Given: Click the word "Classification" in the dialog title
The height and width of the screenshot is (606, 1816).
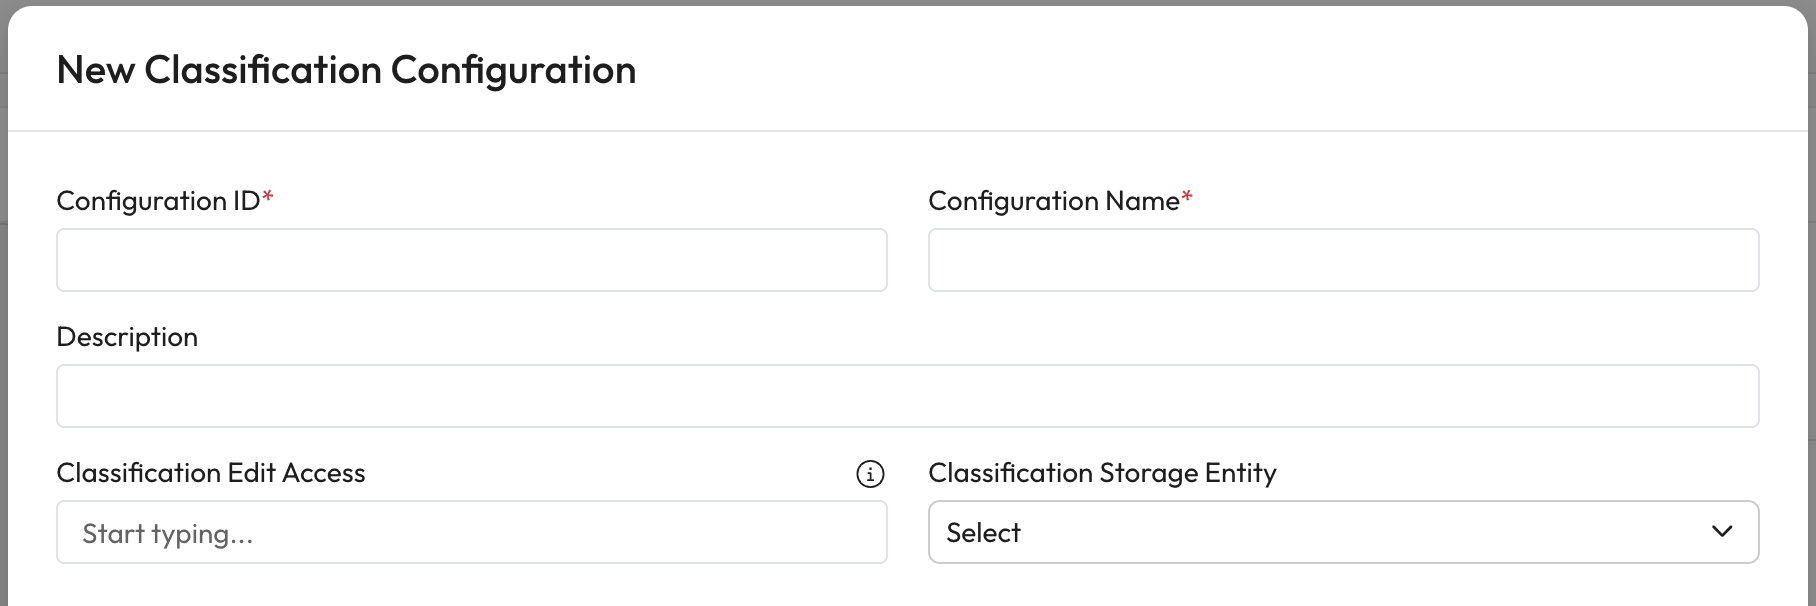Looking at the screenshot, I should (x=262, y=70).
